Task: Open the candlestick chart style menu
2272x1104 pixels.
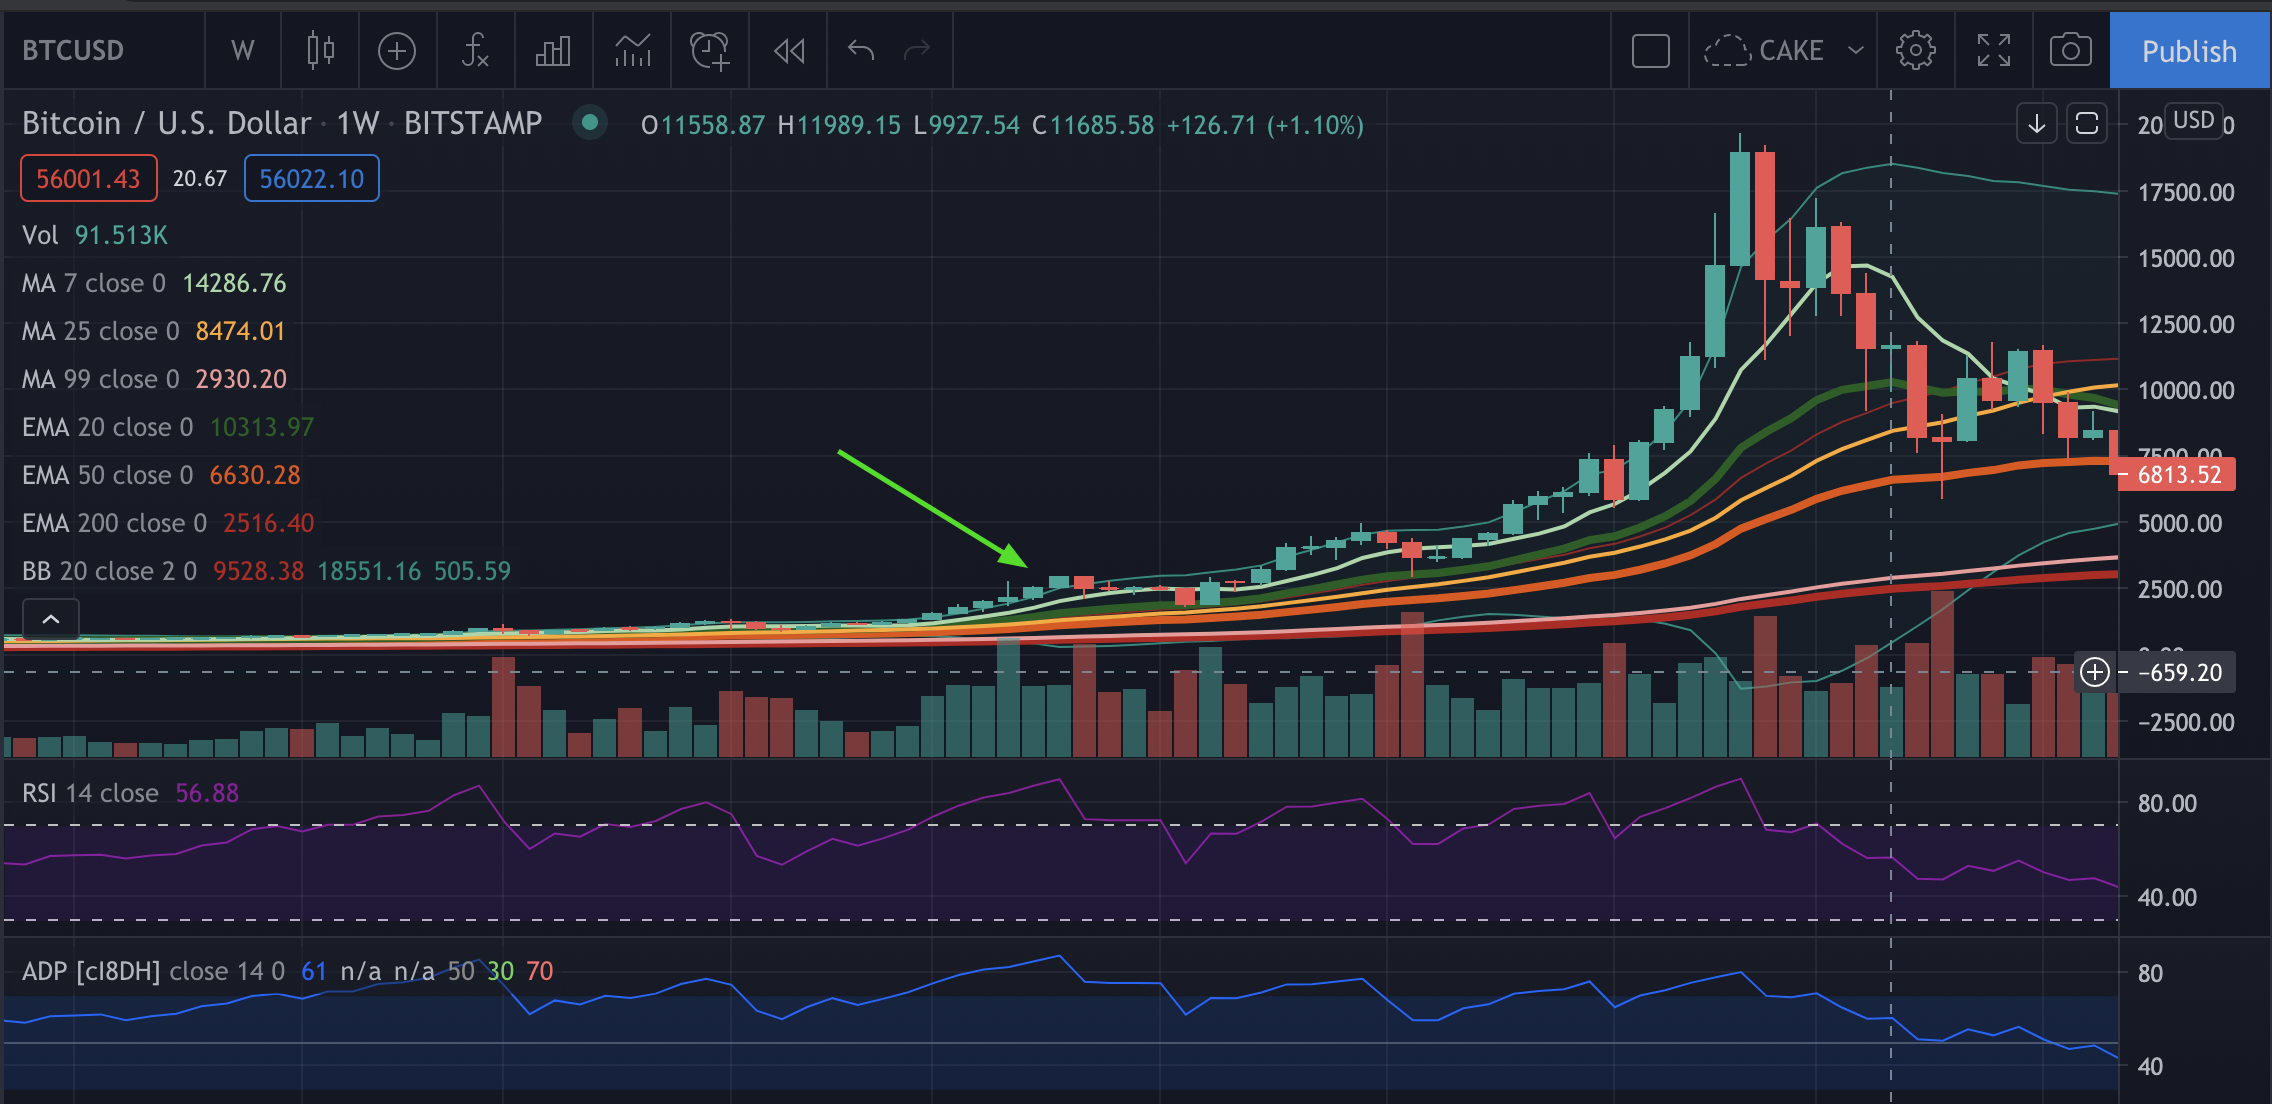Action: pyautogui.click(x=320, y=51)
